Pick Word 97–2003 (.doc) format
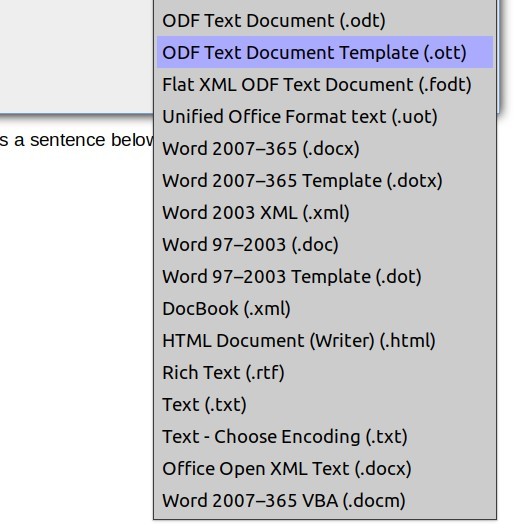 point(325,244)
